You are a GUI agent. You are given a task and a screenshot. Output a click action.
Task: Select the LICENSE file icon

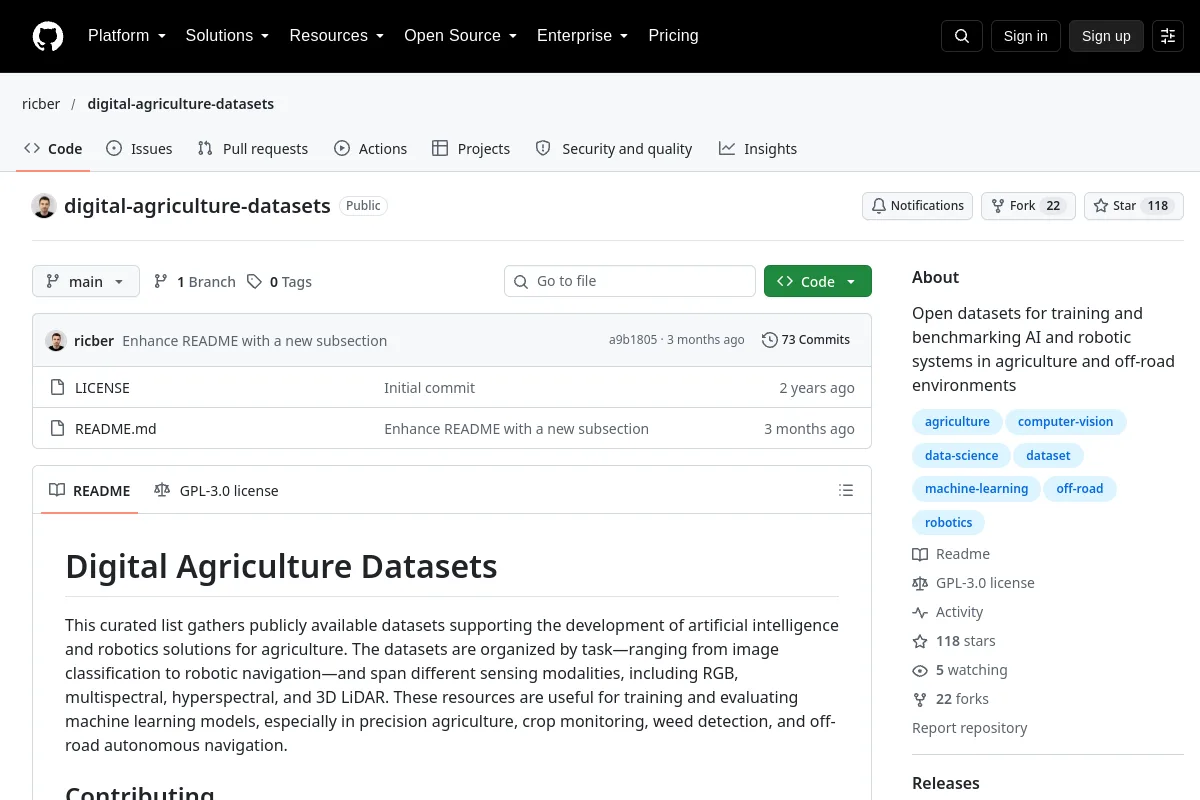click(x=58, y=388)
